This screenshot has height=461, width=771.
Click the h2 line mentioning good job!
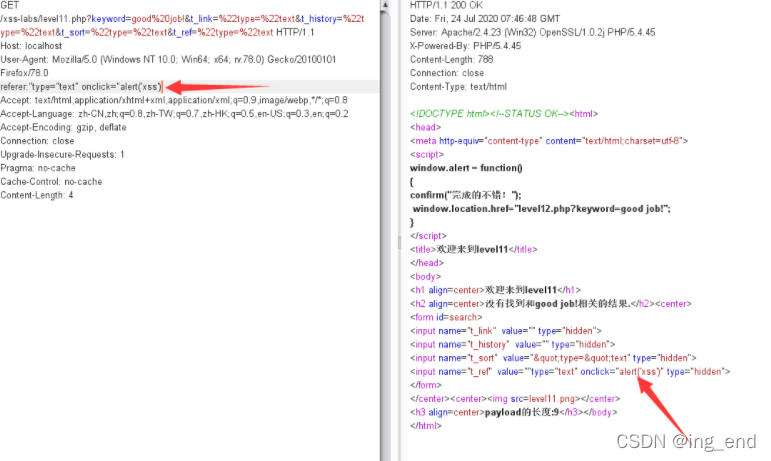pyautogui.click(x=551, y=304)
